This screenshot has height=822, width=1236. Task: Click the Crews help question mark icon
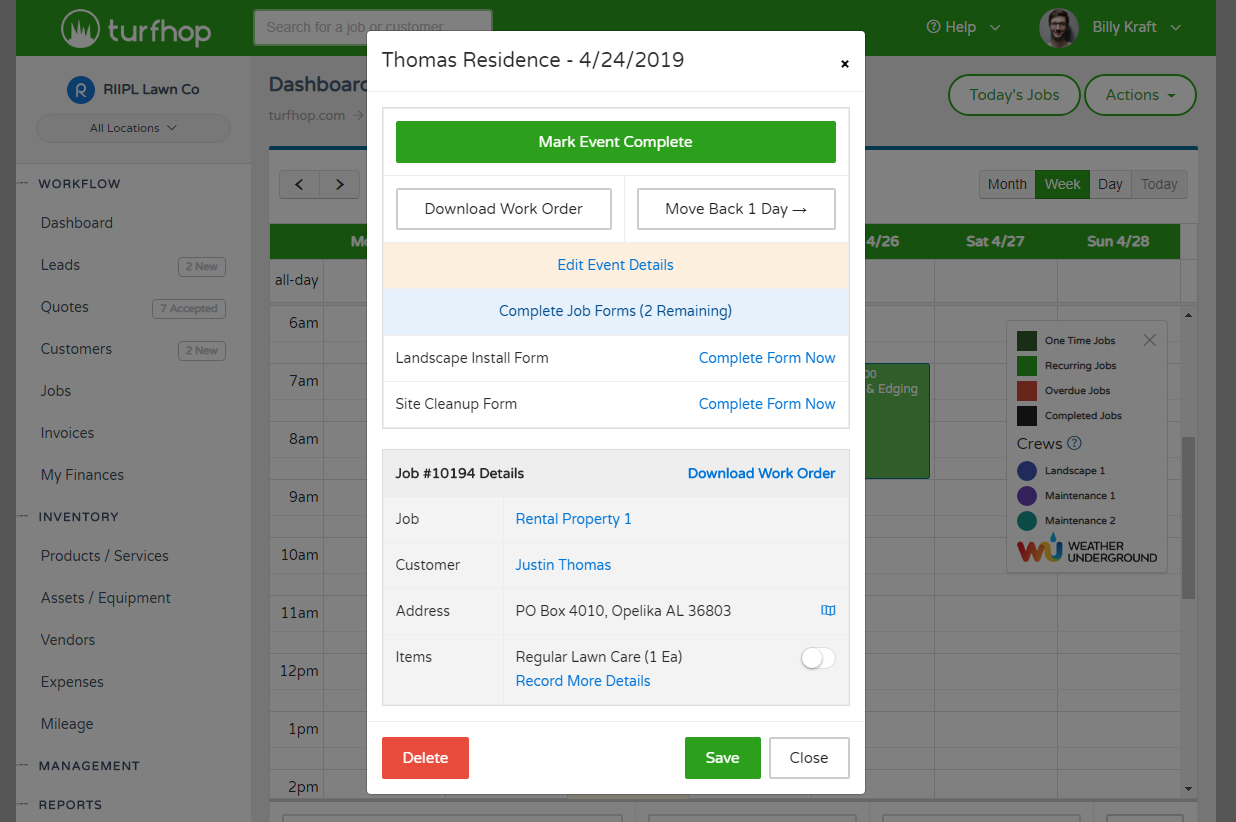click(1074, 443)
